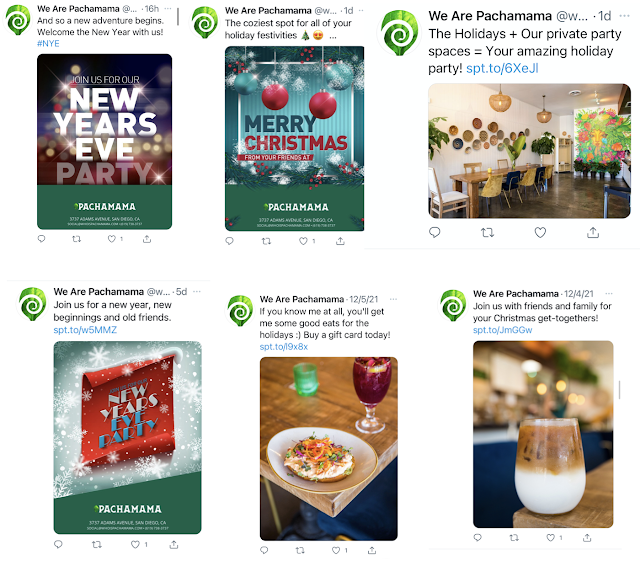Share the private party spaces tweet
640x566 pixels.
[x=593, y=233]
